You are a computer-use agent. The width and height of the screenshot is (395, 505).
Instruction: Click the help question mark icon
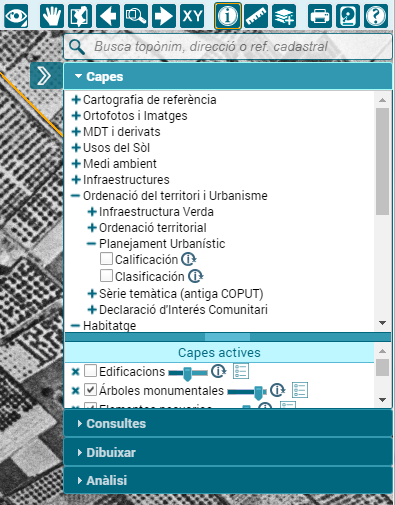point(376,16)
